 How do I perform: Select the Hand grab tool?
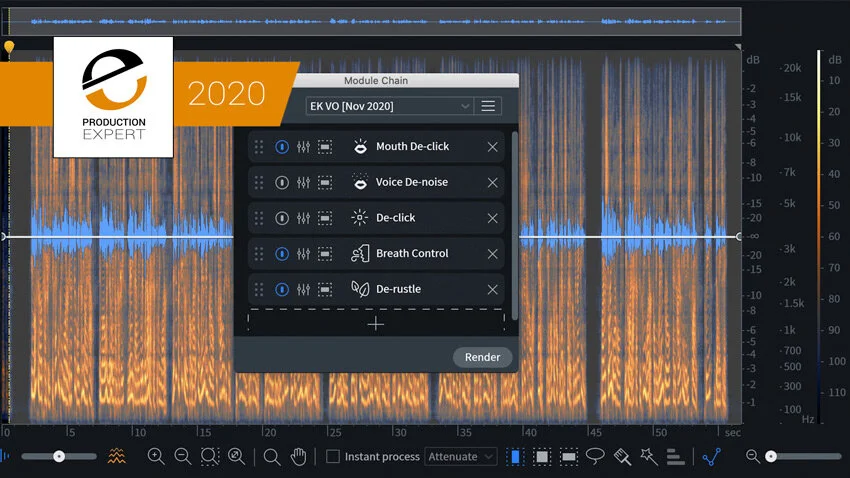pyautogui.click(x=298, y=457)
